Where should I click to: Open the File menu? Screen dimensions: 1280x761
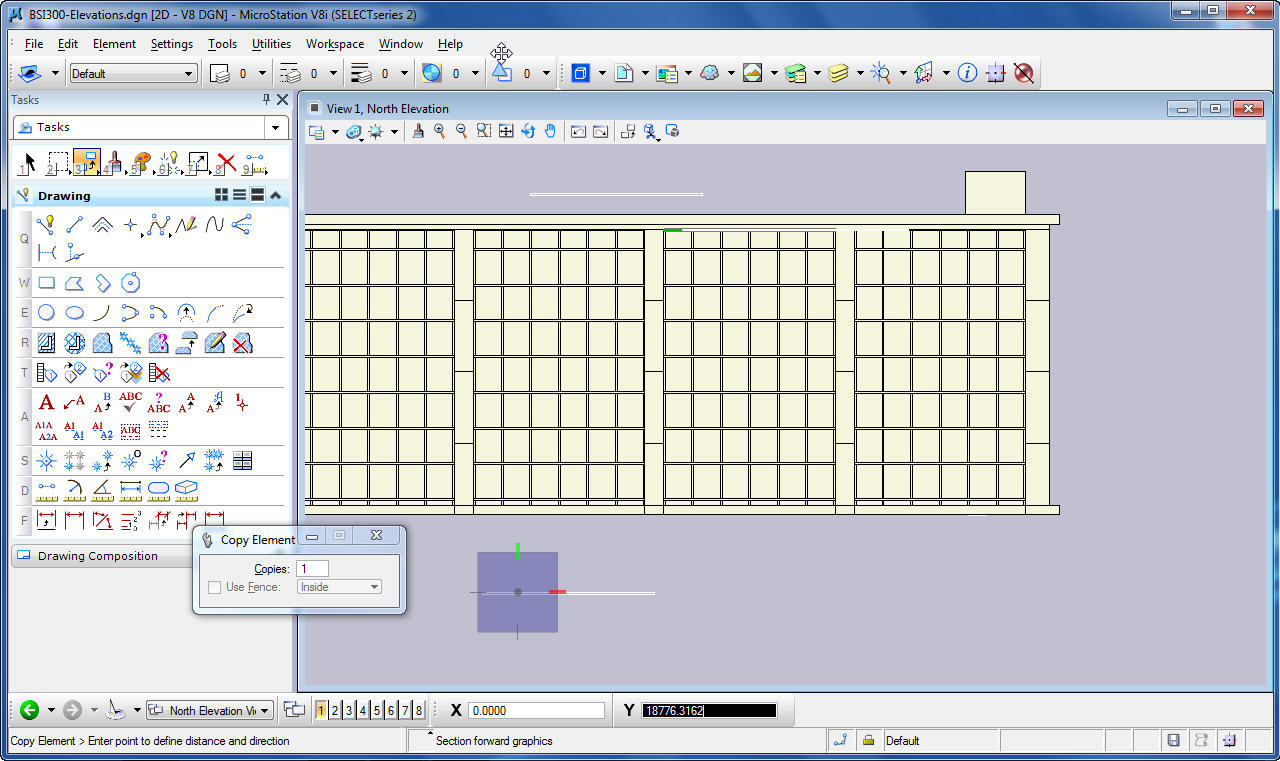34,44
